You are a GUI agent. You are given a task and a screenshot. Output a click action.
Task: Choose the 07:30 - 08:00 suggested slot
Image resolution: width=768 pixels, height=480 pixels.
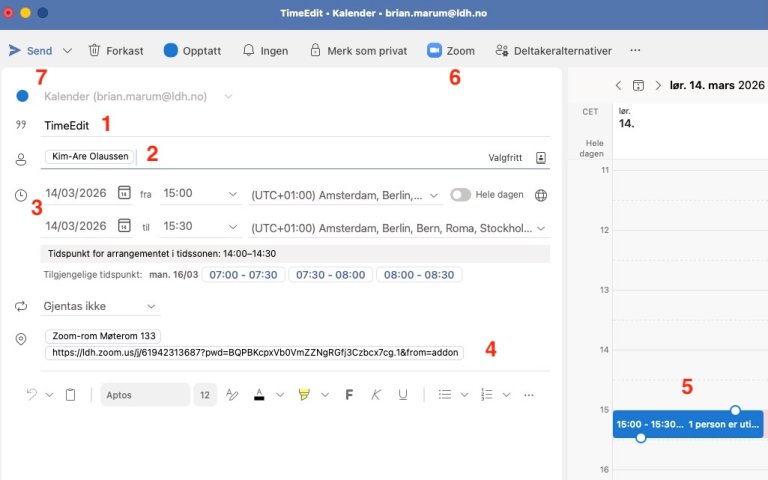[x=331, y=275]
